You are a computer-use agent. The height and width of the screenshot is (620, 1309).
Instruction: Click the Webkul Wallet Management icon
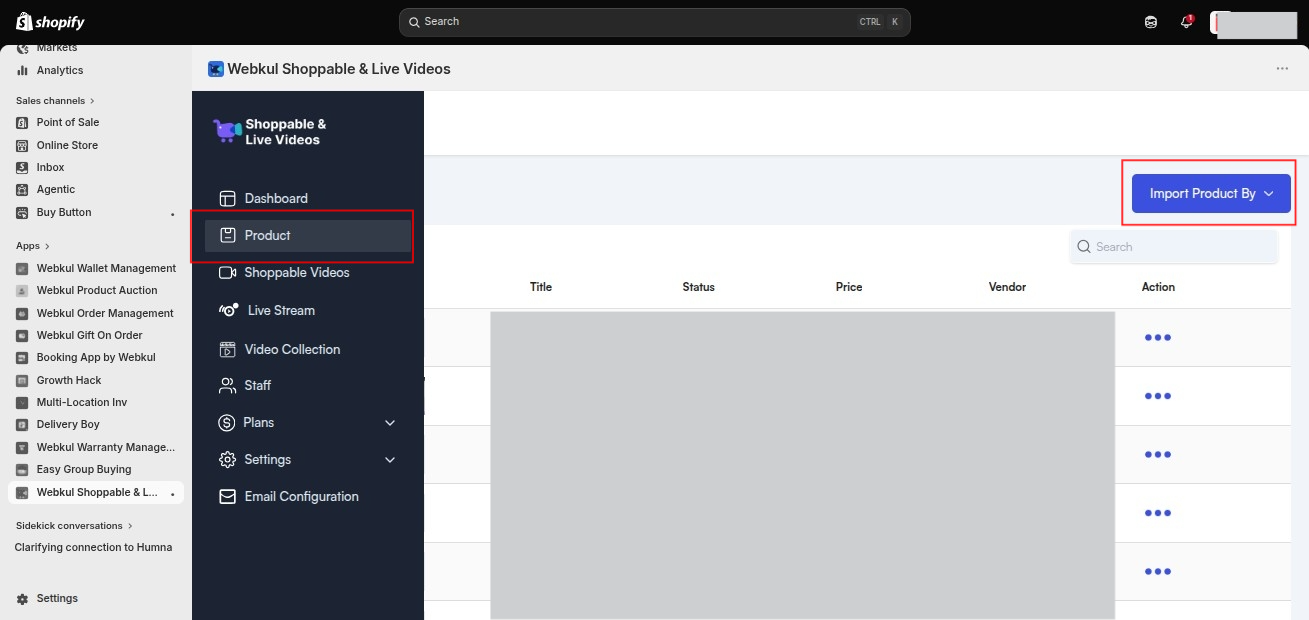pos(22,268)
